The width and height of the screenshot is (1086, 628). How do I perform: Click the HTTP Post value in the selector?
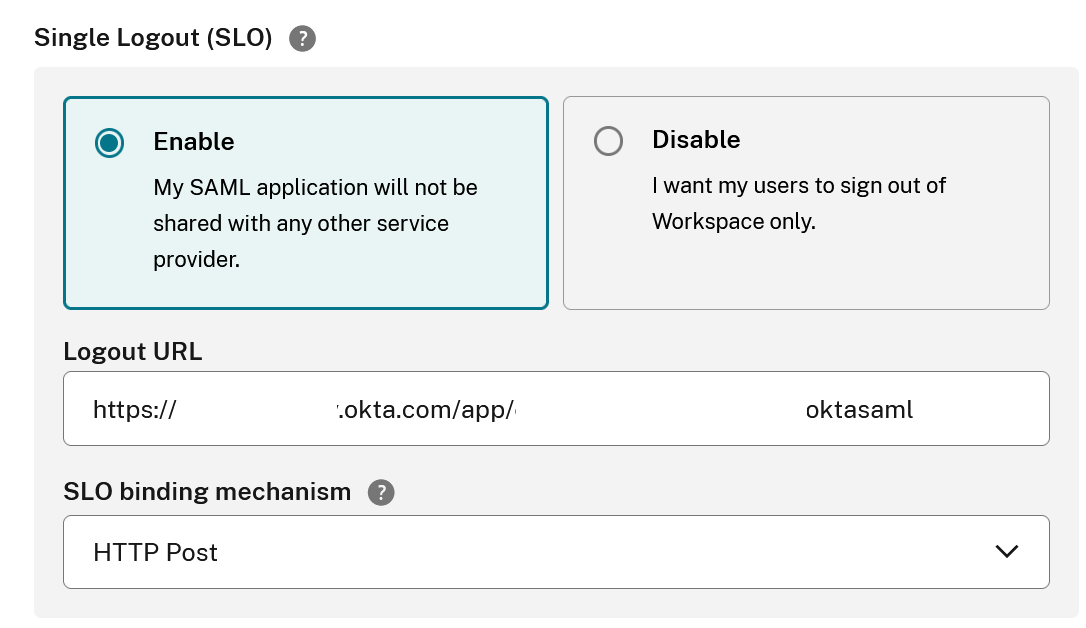[153, 551]
